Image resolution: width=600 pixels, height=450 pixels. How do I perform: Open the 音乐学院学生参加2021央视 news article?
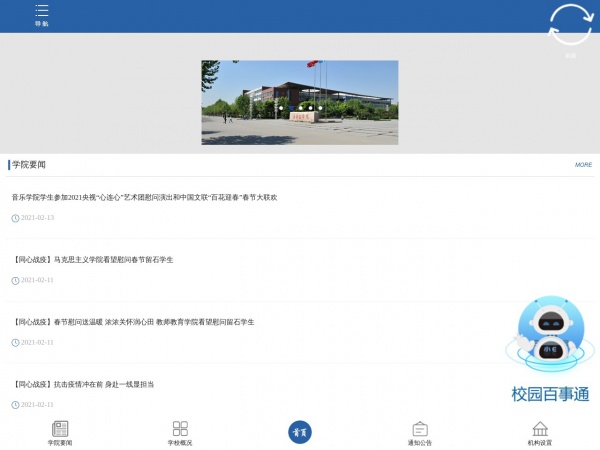pos(144,197)
